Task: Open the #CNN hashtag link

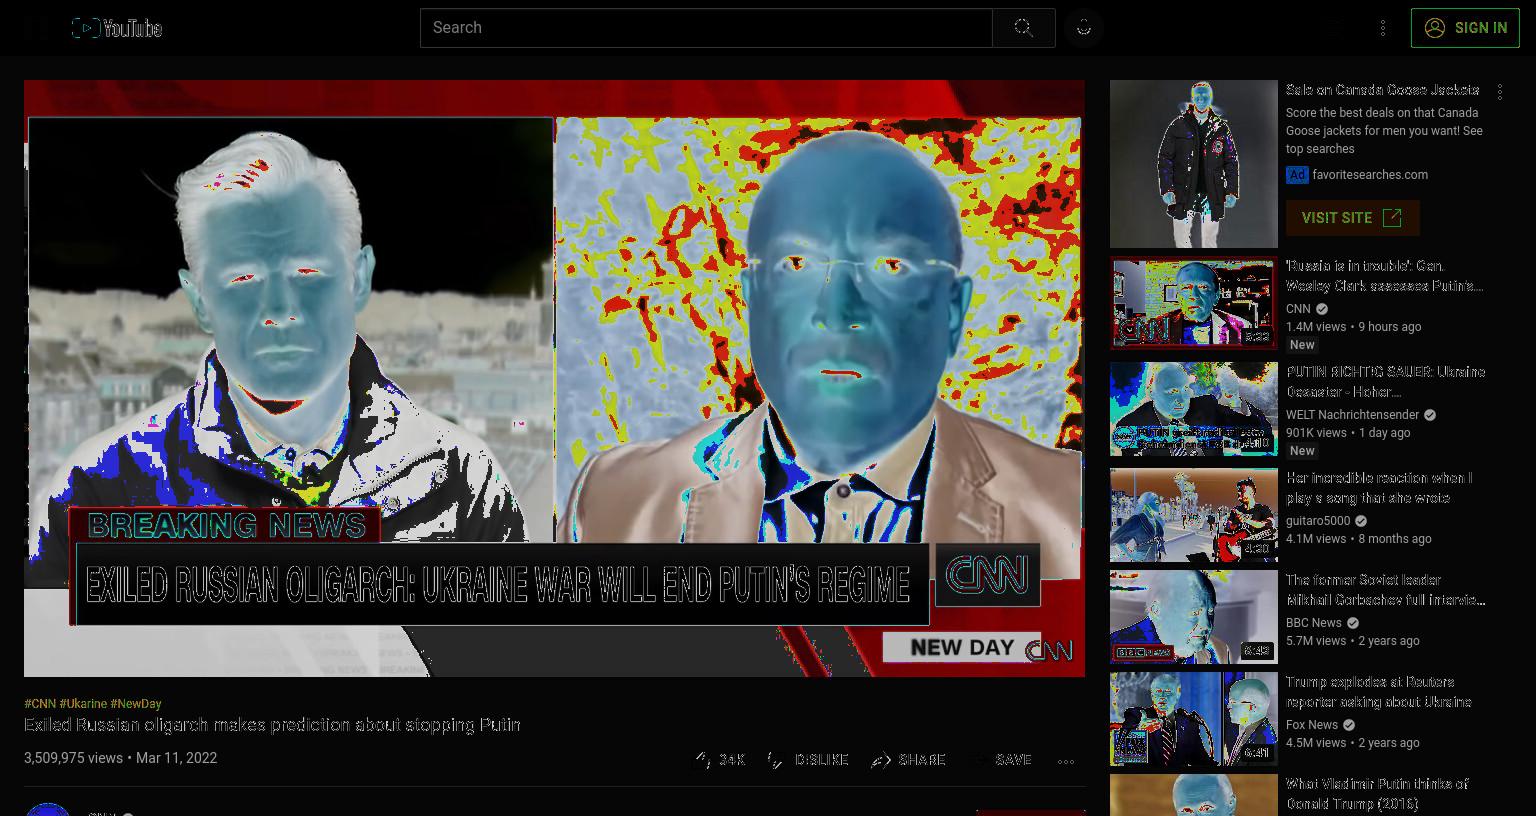Action: tap(40, 704)
